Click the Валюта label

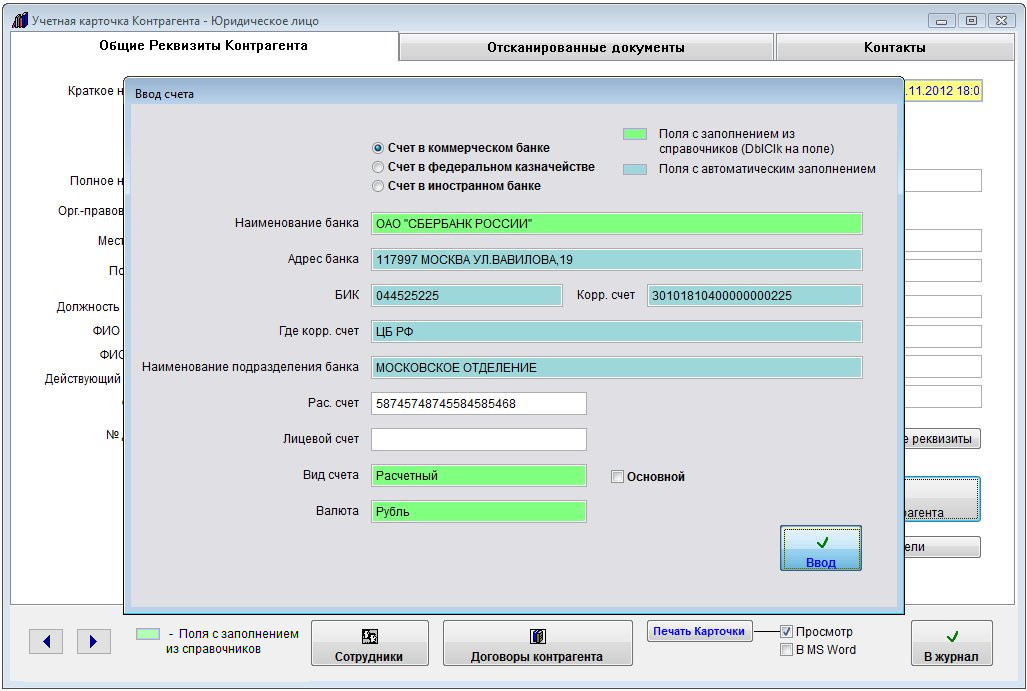(x=337, y=511)
